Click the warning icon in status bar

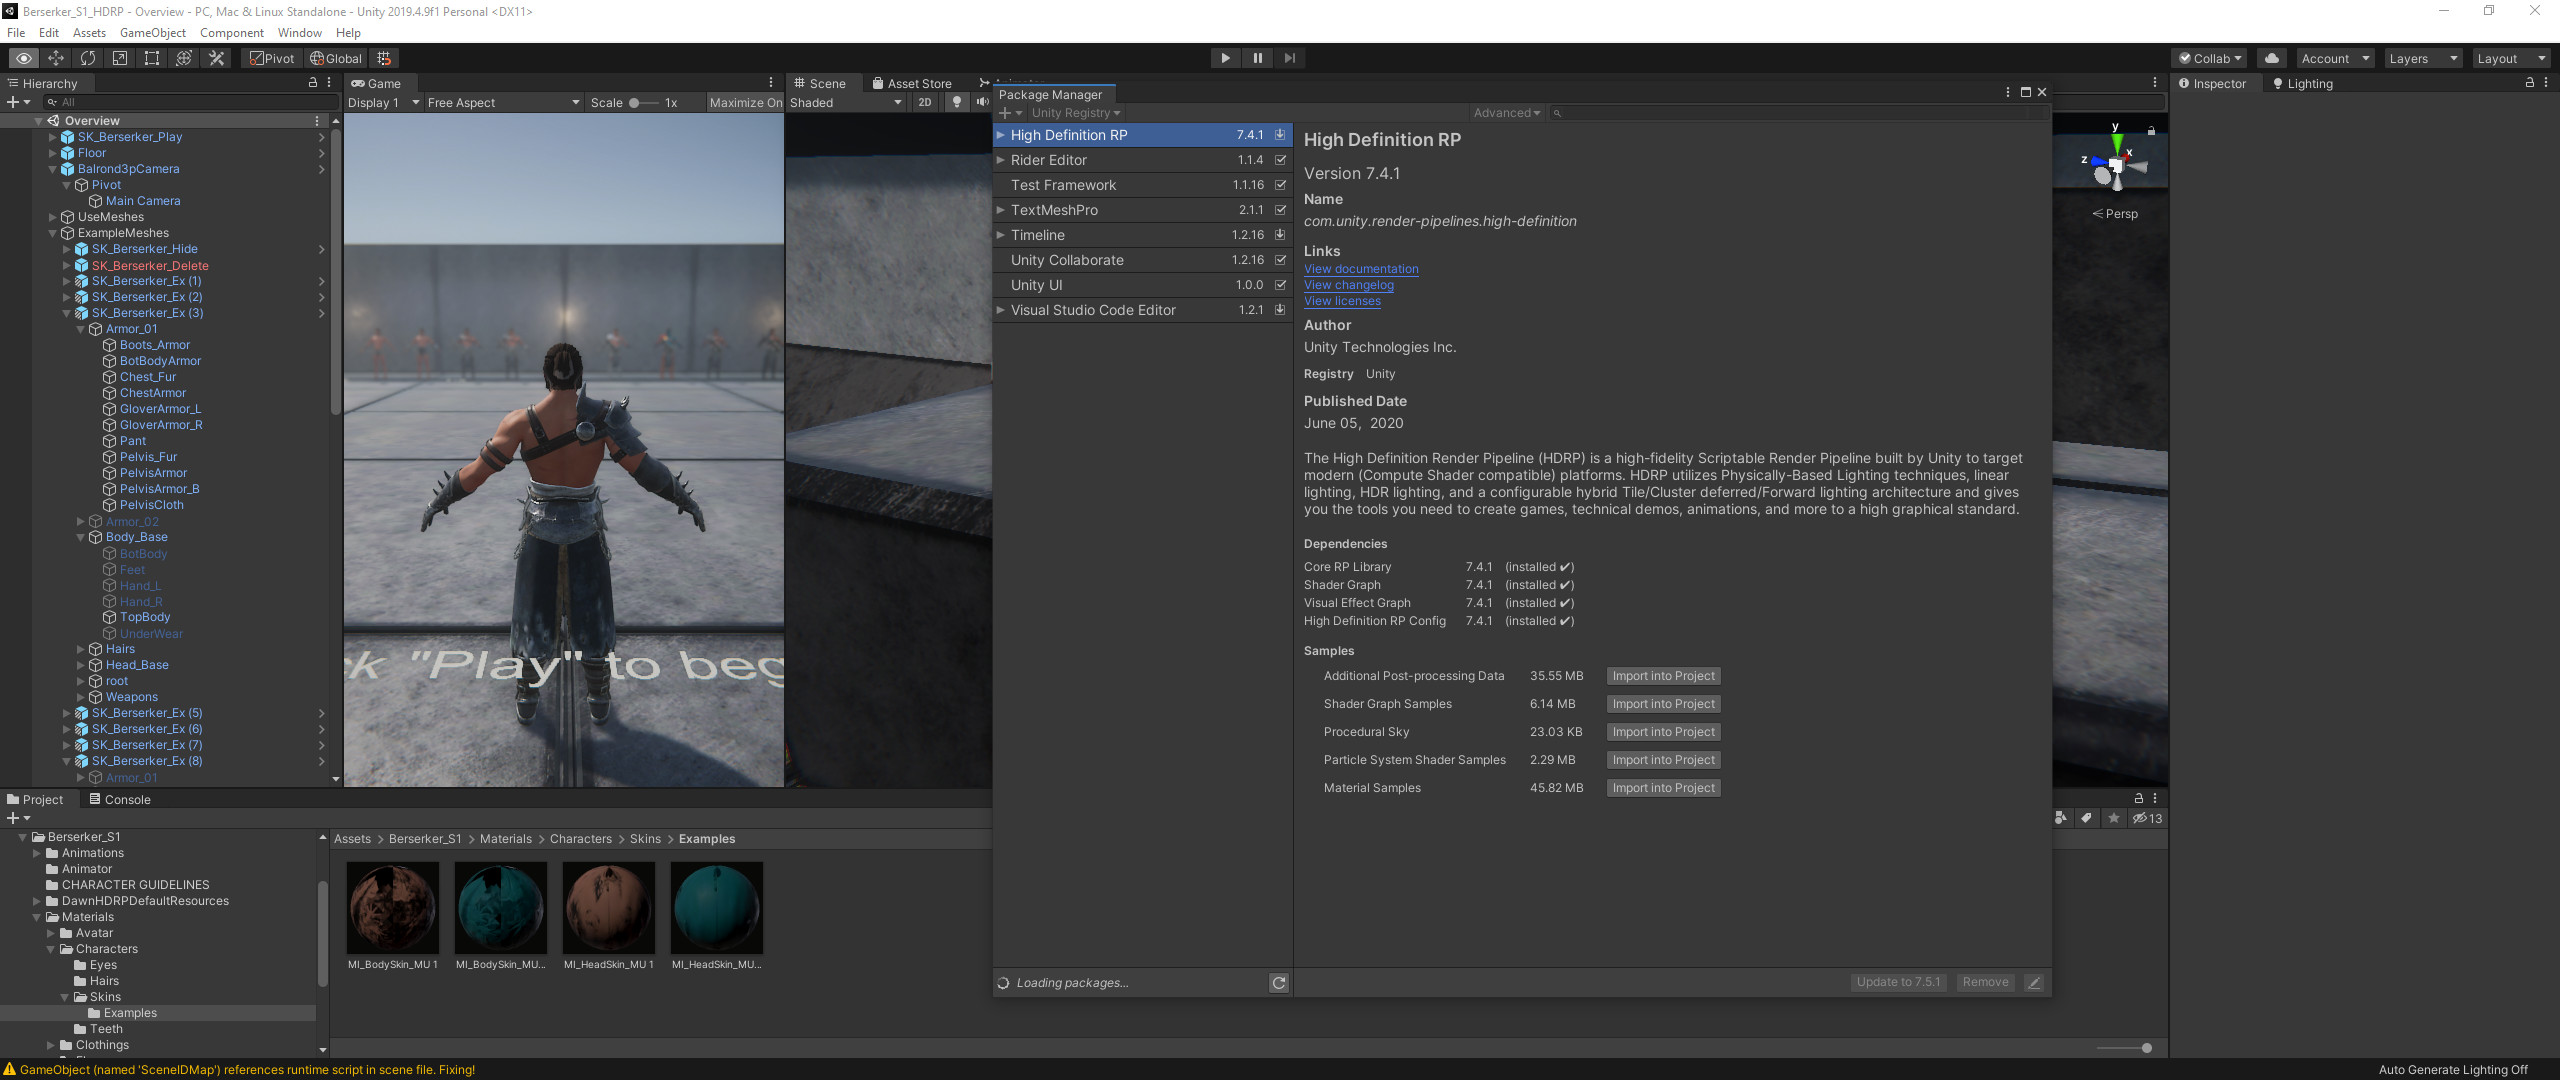pyautogui.click(x=10, y=1069)
